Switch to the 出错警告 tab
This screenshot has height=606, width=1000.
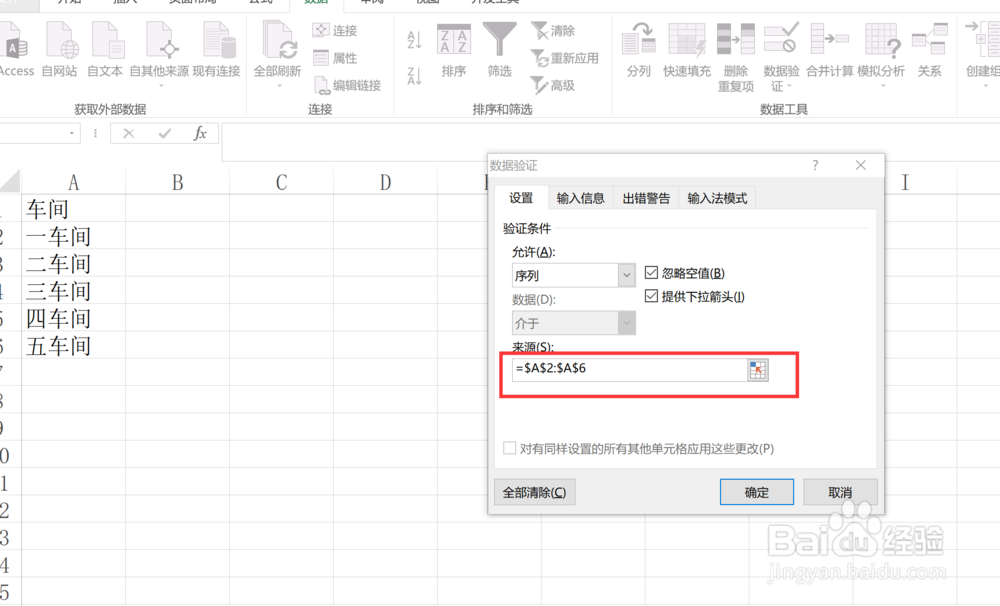tap(645, 197)
